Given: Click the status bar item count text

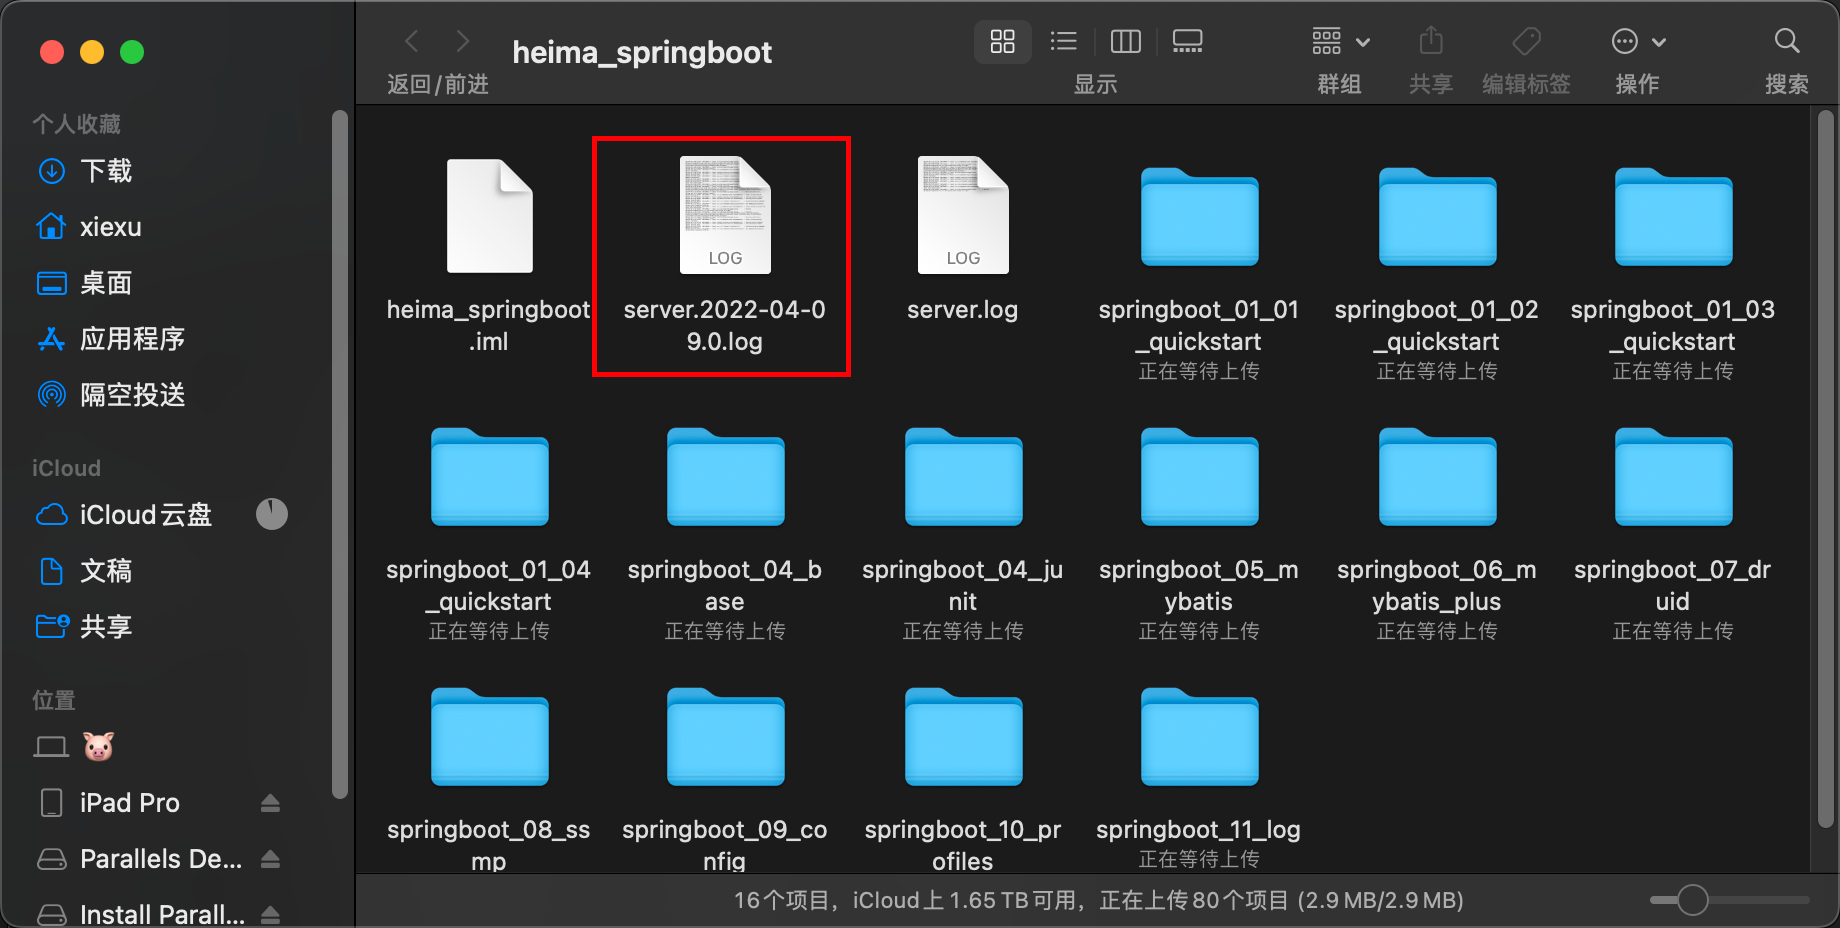Looking at the screenshot, I should point(1098,900).
